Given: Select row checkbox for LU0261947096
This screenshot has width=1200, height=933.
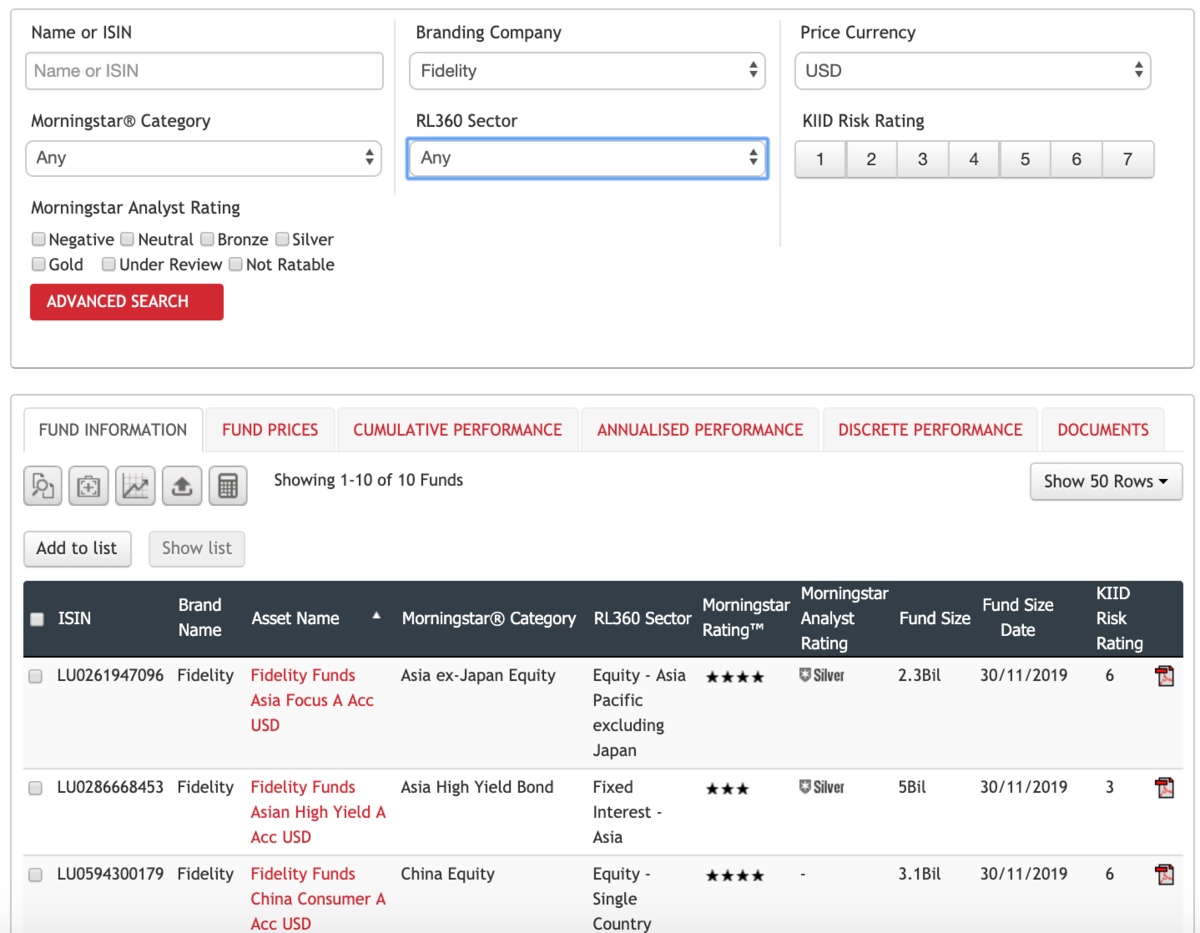Looking at the screenshot, I should pos(36,676).
